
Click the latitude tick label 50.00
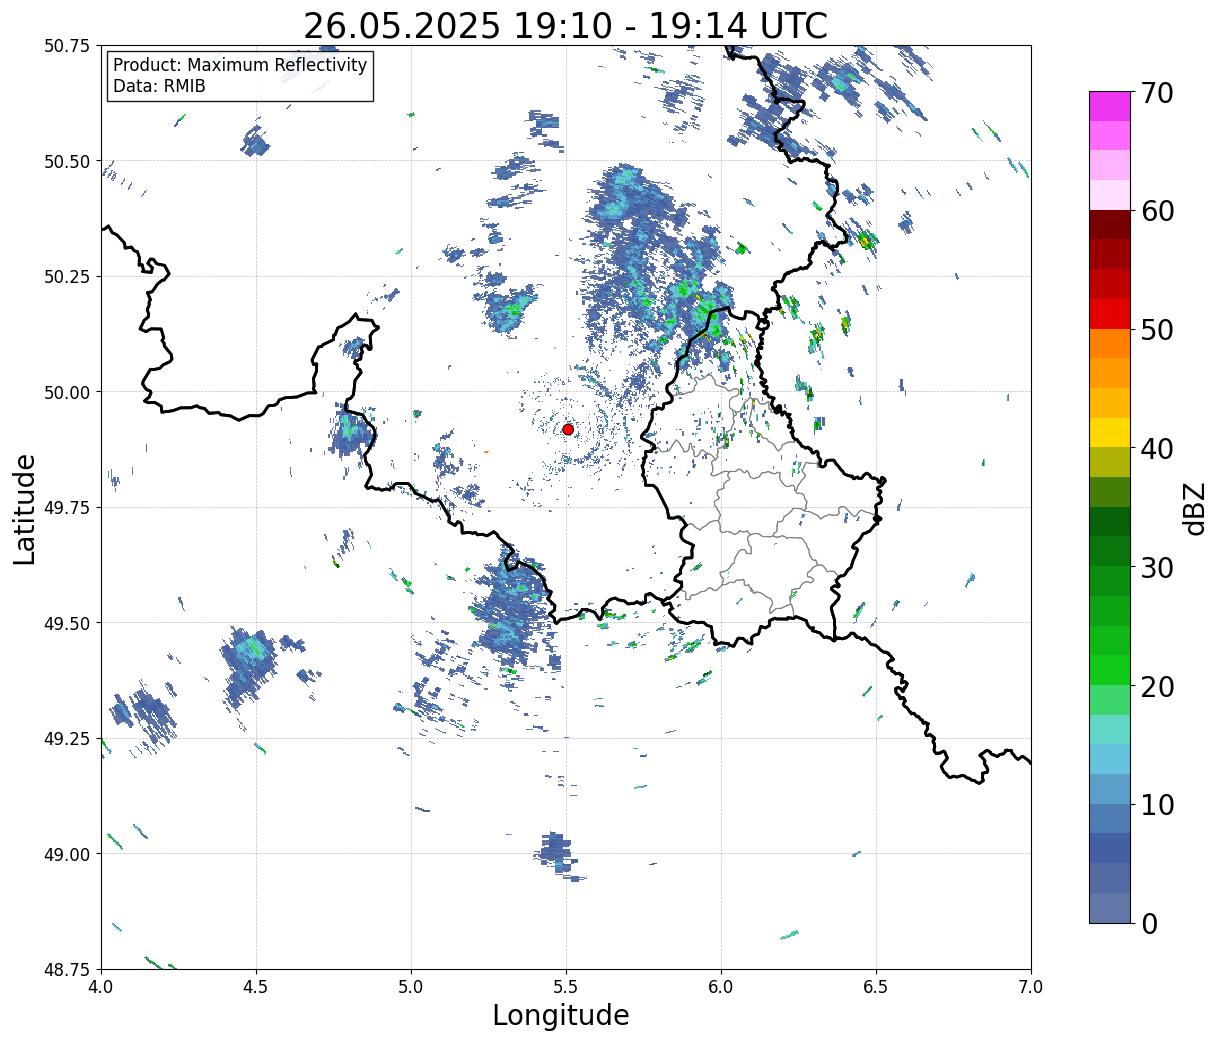tap(67, 392)
